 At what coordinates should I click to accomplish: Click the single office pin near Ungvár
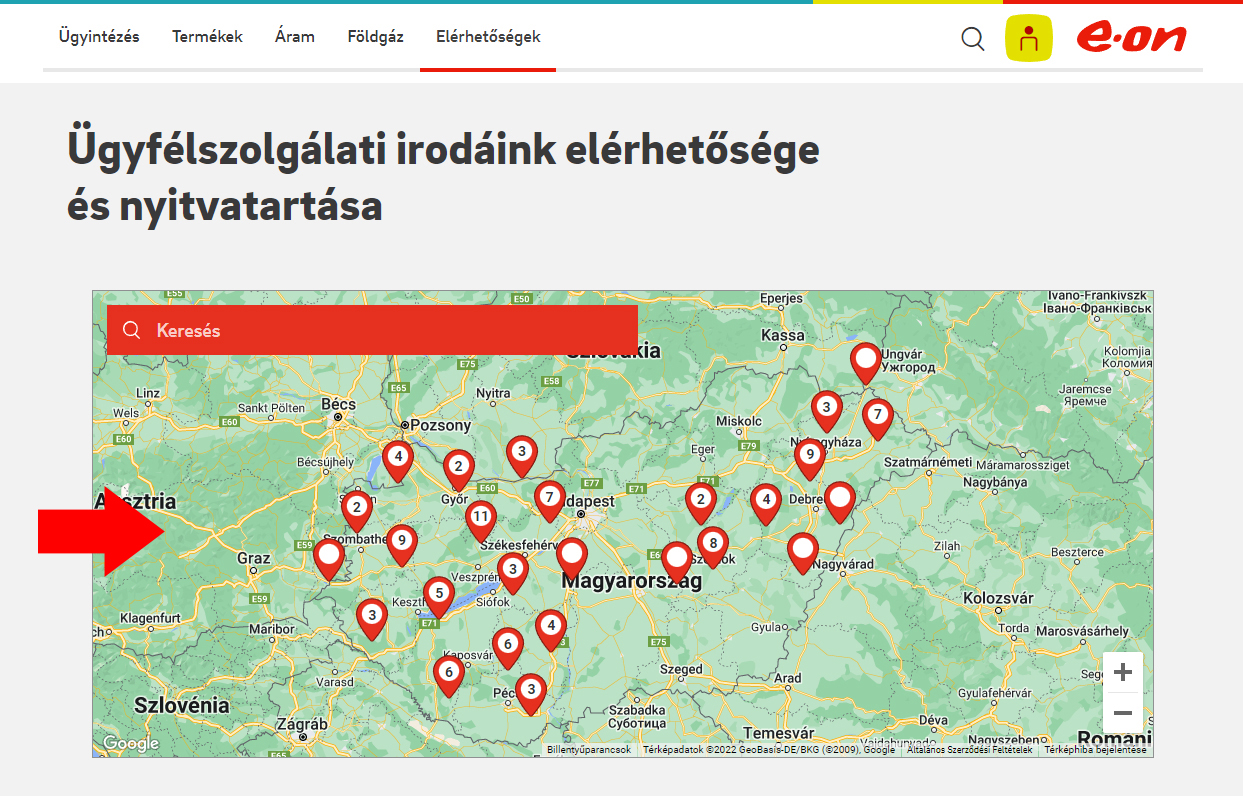864,361
